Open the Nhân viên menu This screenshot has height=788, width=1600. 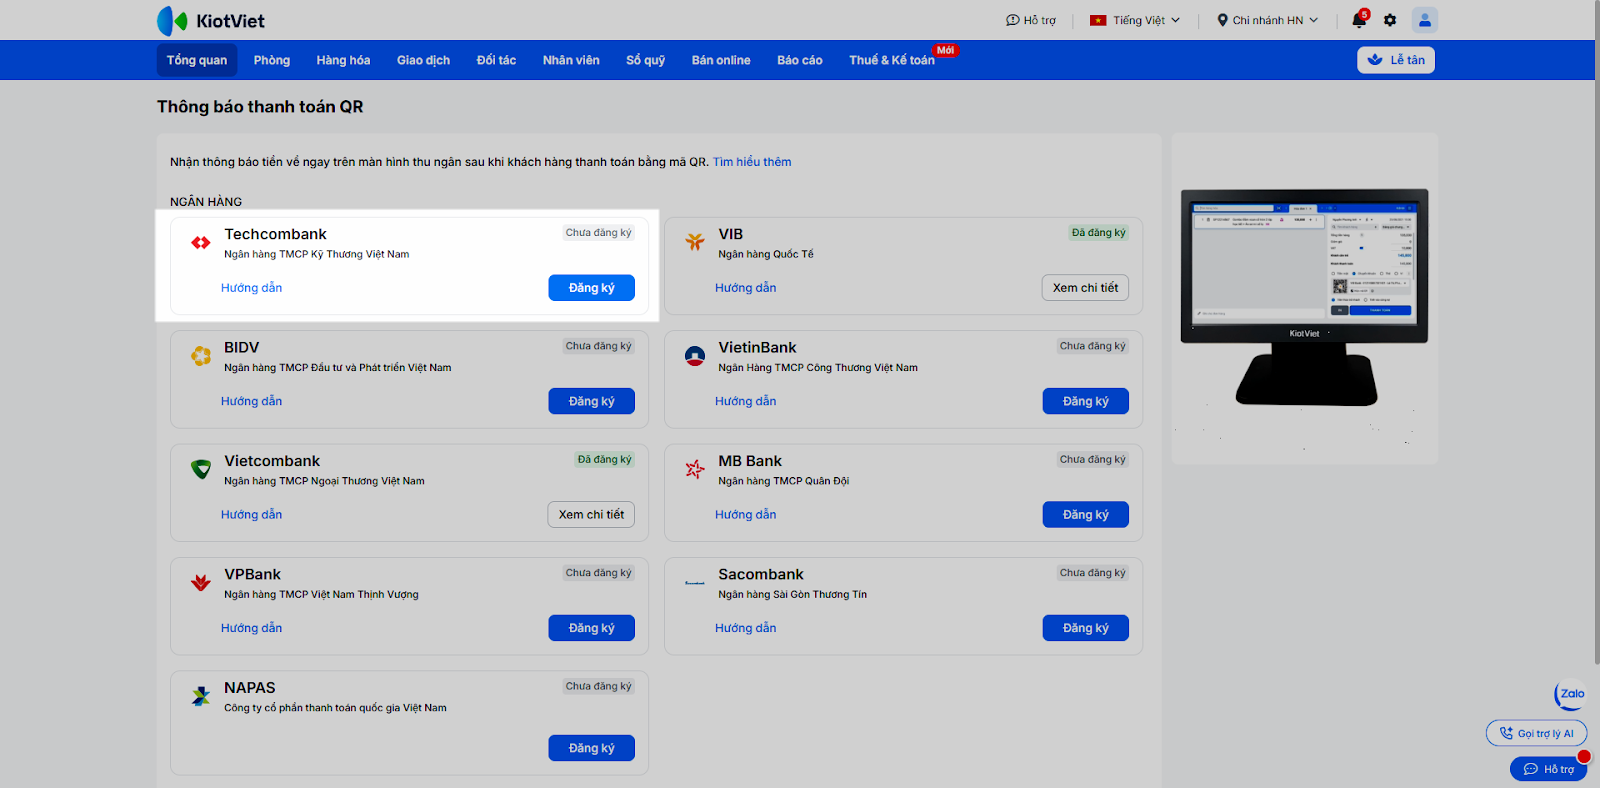click(x=571, y=60)
